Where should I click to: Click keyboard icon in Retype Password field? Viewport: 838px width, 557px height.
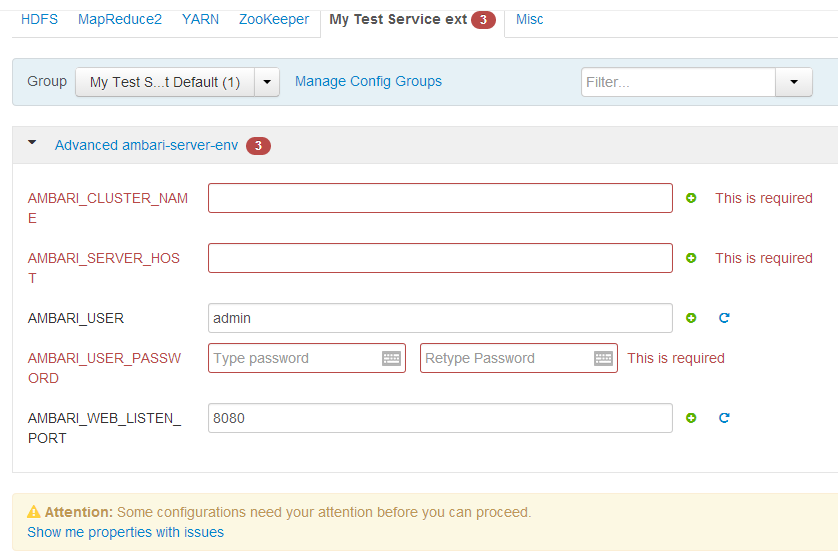click(x=603, y=359)
